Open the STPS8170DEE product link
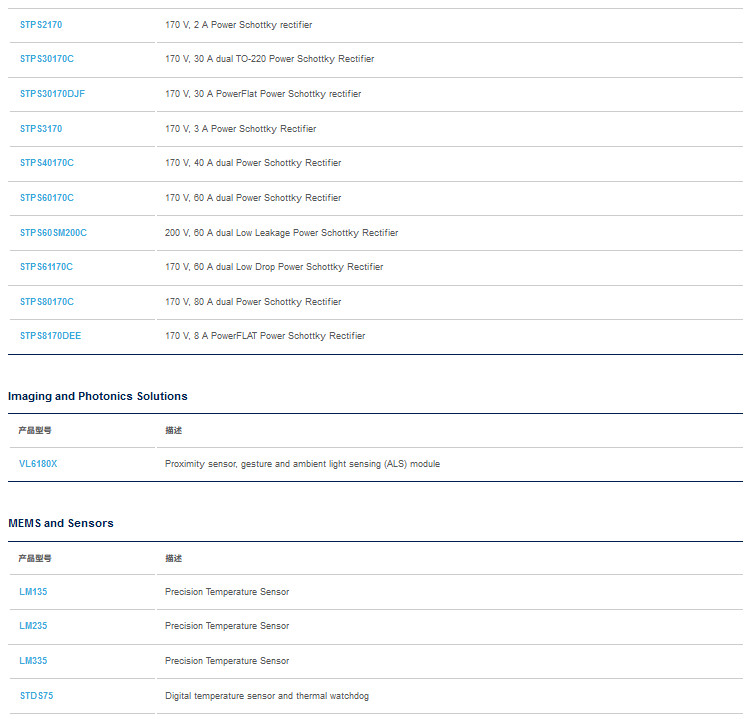 (51, 336)
